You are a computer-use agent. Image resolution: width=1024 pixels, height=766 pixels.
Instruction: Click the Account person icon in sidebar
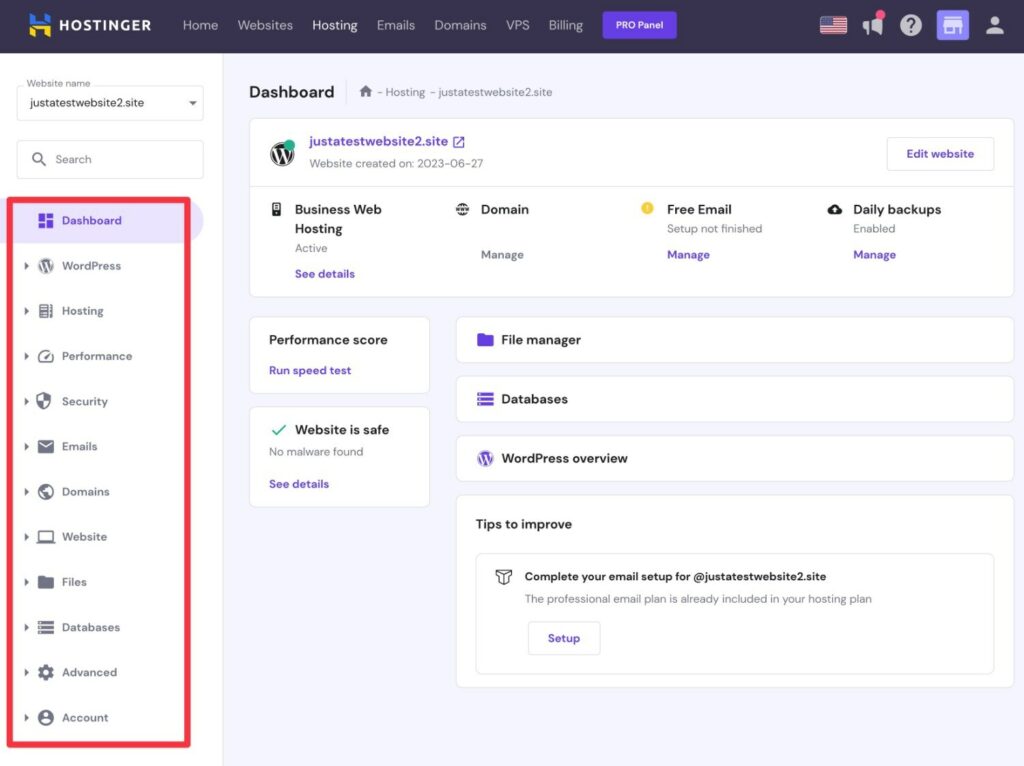[46, 717]
